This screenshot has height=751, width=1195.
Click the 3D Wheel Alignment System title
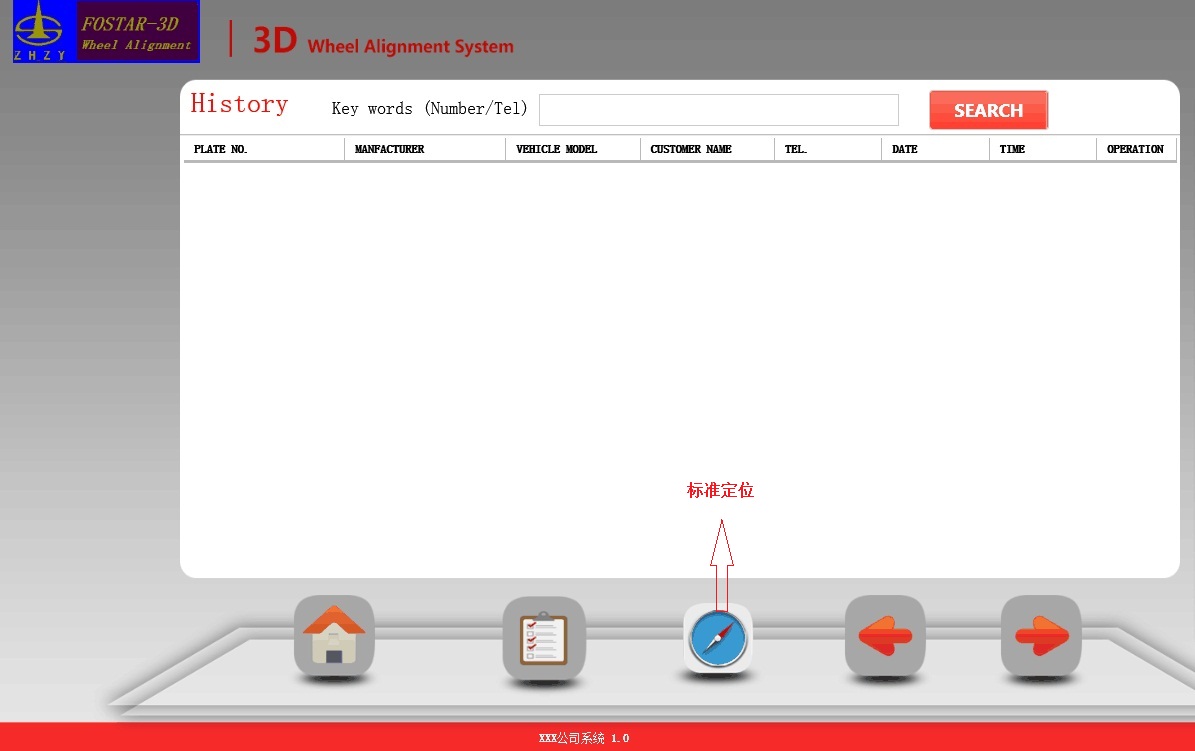click(383, 42)
